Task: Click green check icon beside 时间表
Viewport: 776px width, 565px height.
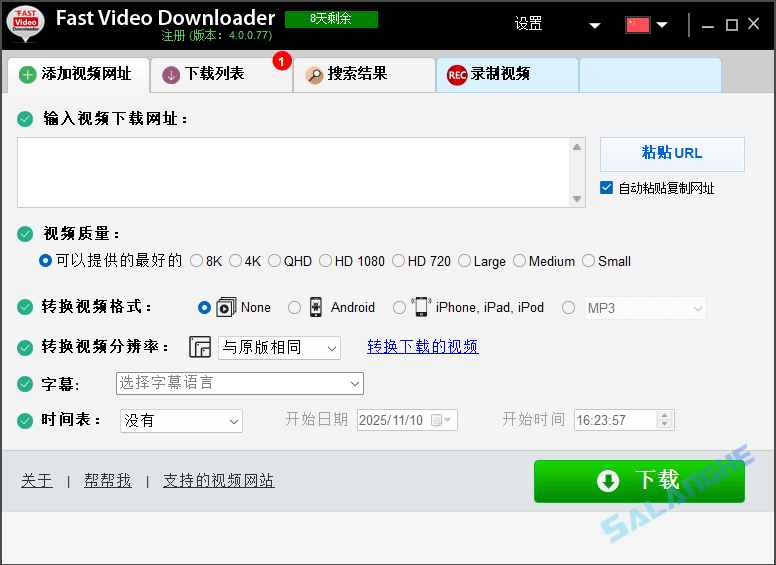Action: tap(25, 421)
